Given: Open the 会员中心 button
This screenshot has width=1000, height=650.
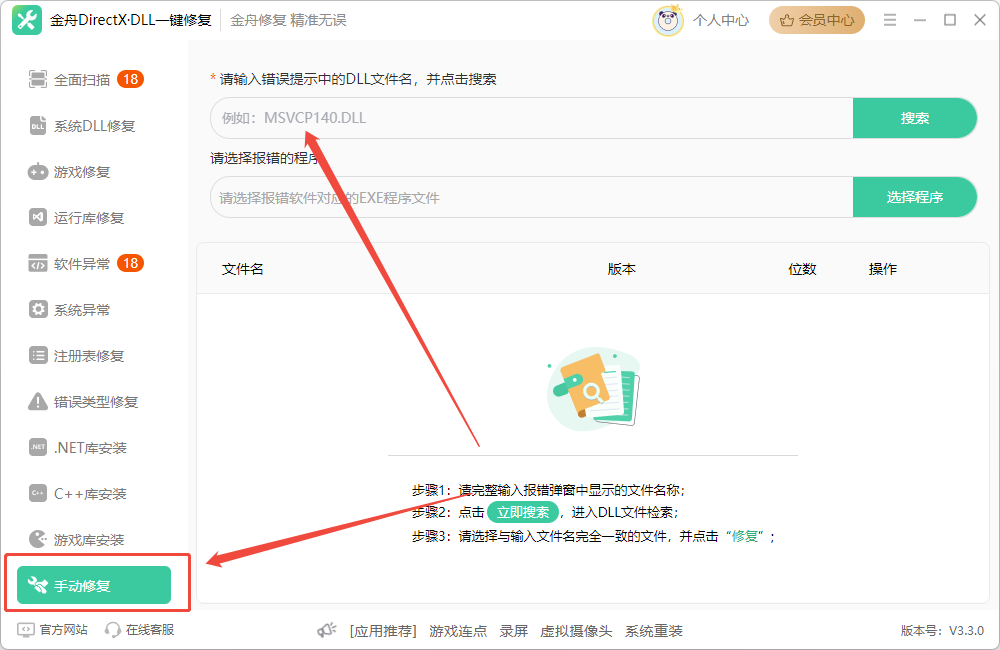Looking at the screenshot, I should (817, 20).
